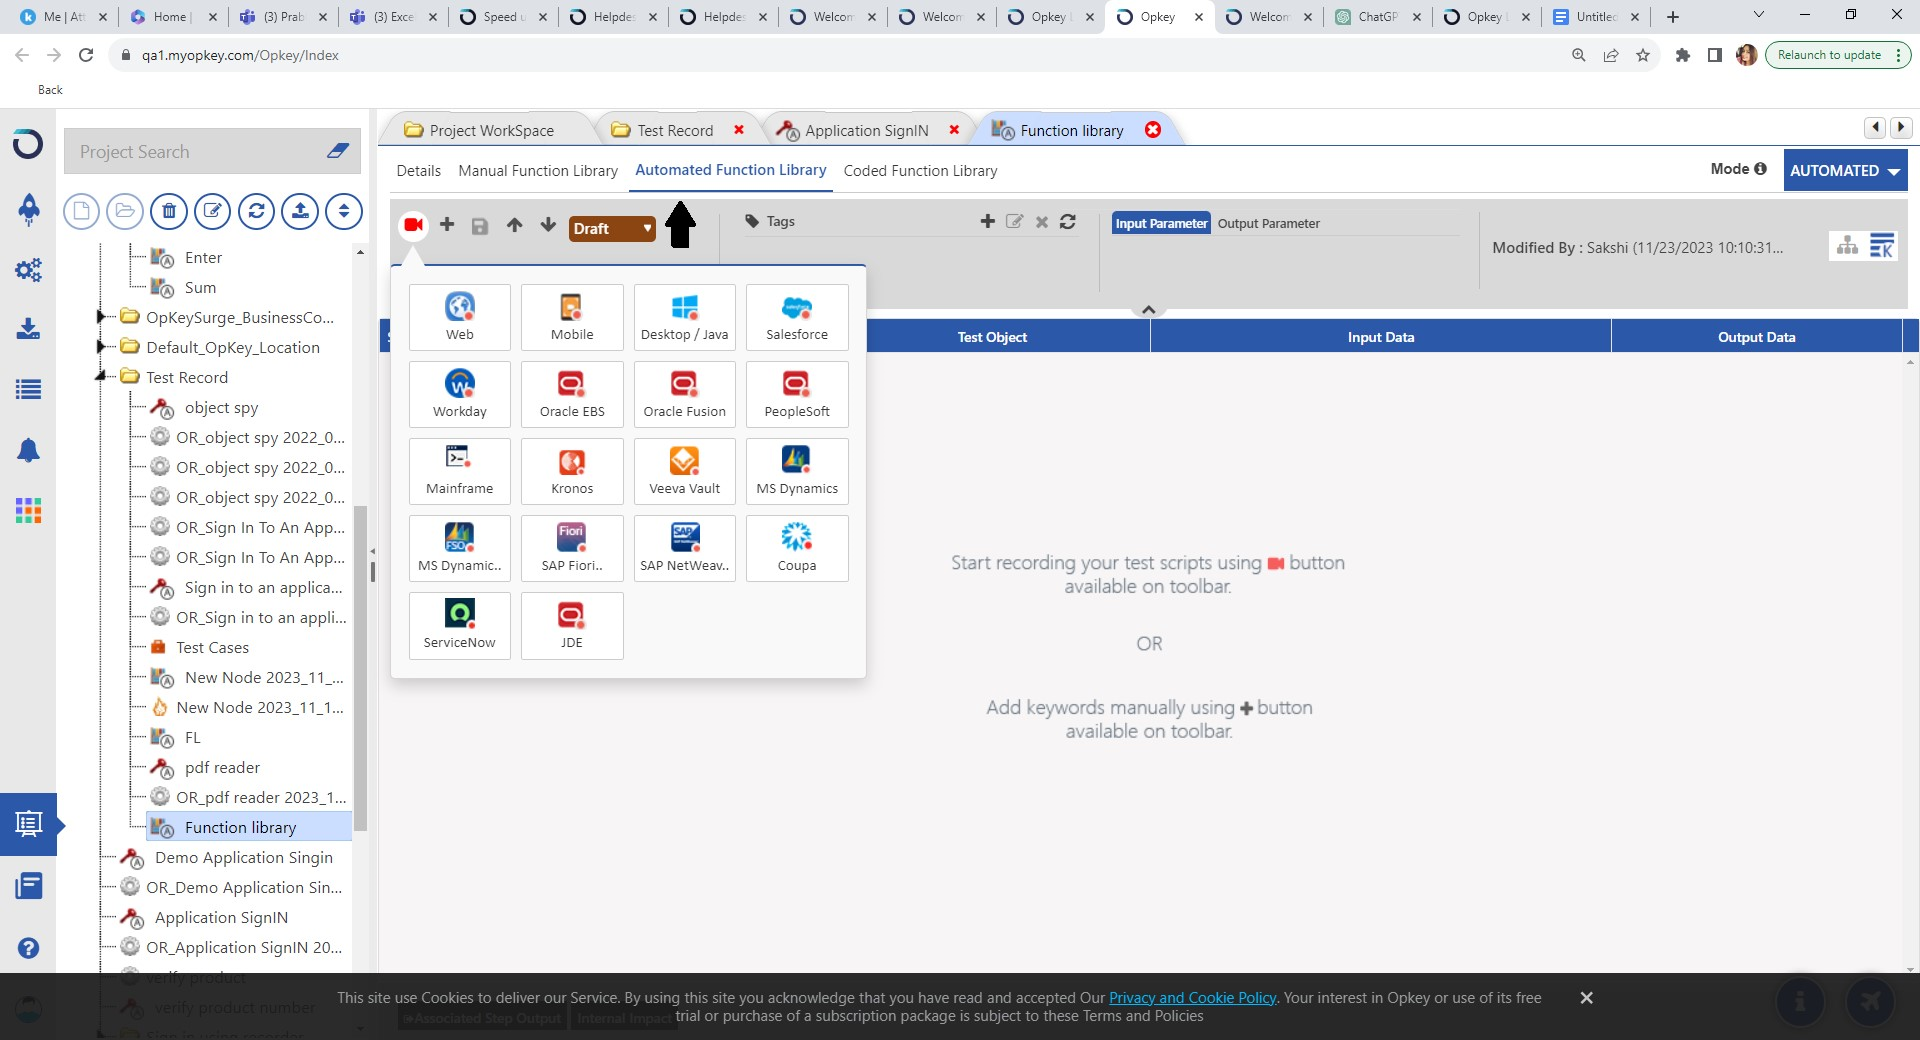Pick the Workday recorder
The height and width of the screenshot is (1040, 1920).
coord(460,394)
